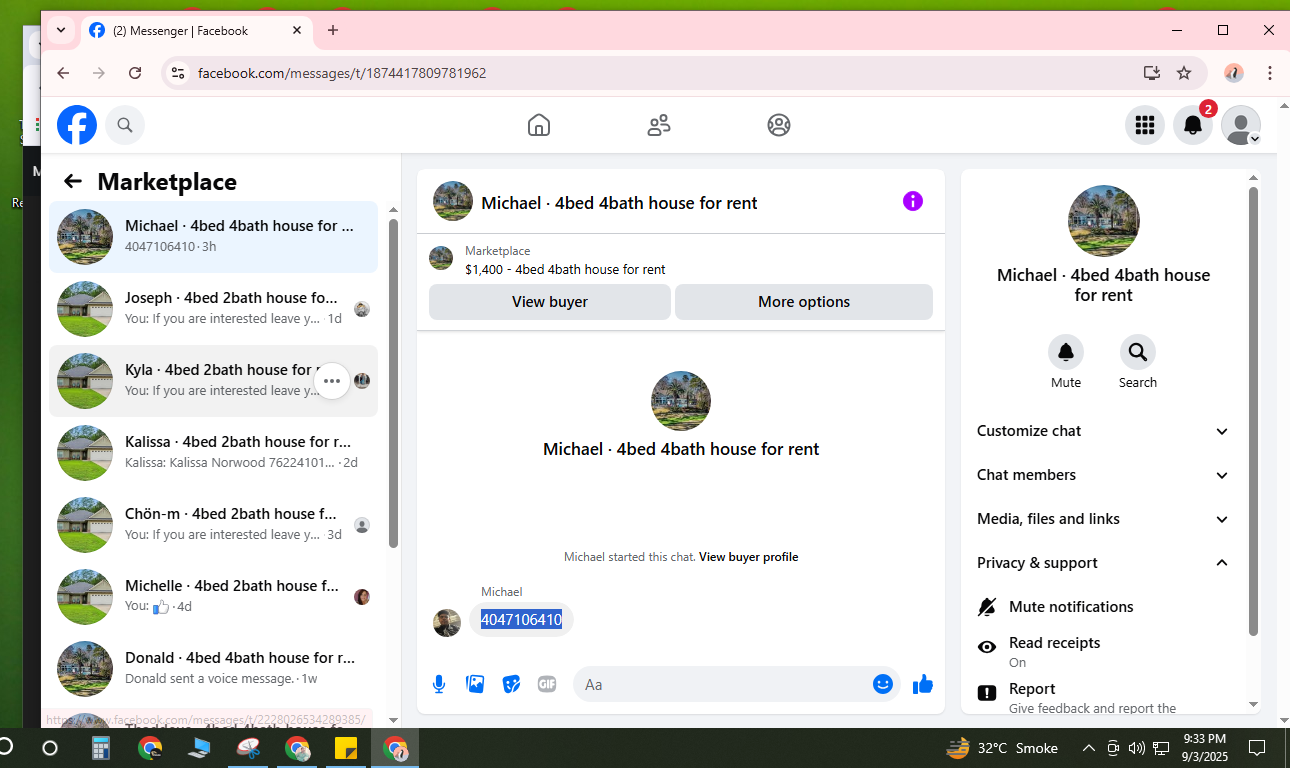Collapse the Privacy & support section
The width and height of the screenshot is (1290, 768).
1103,563
